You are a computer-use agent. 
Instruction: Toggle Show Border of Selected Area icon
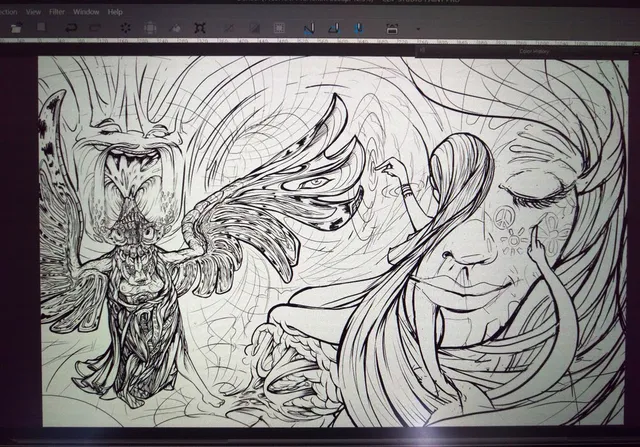[279, 28]
